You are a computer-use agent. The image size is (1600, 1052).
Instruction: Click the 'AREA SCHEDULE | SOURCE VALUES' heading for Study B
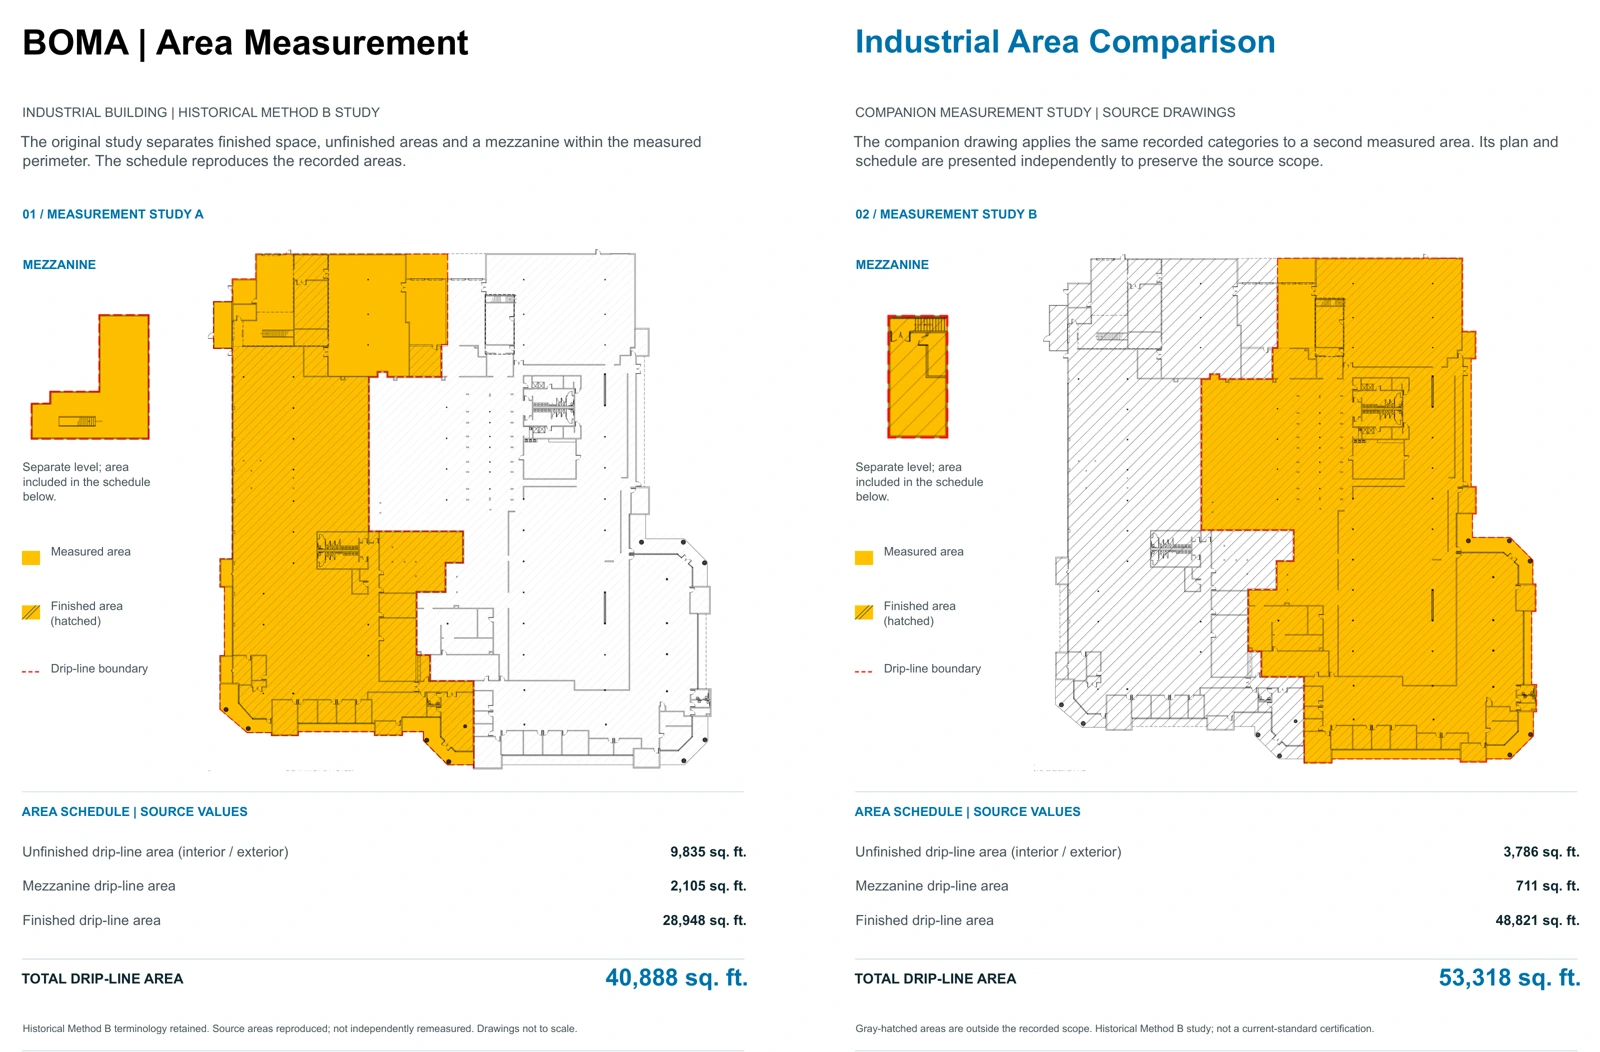tap(968, 812)
